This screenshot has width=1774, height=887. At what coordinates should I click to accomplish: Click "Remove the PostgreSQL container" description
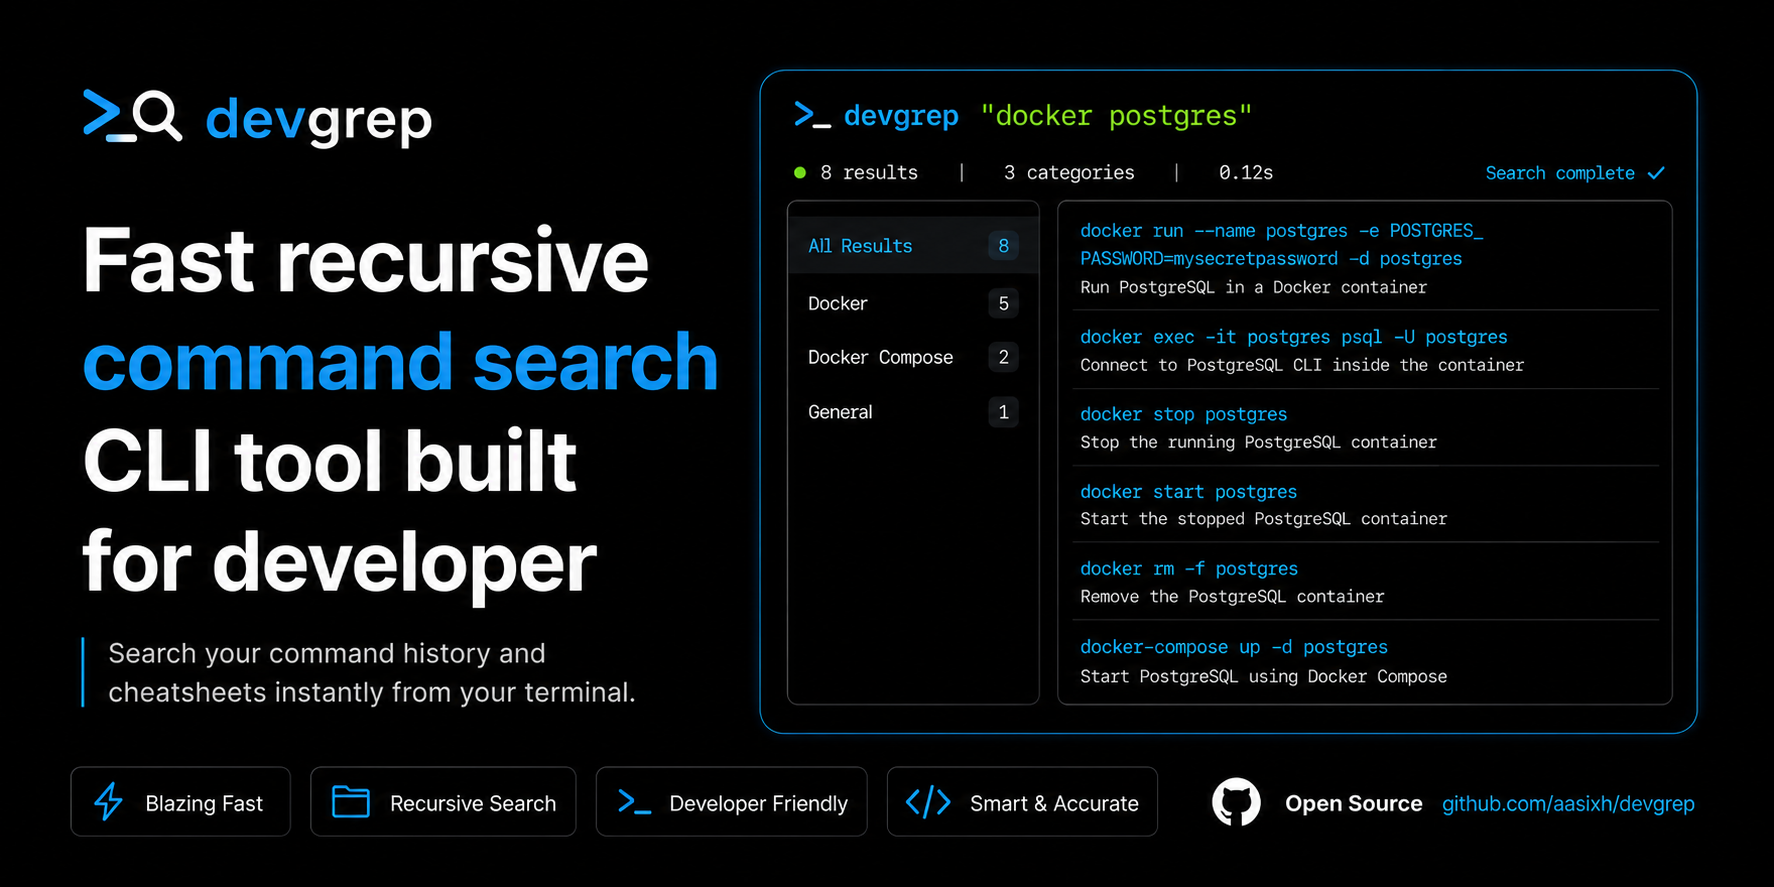click(x=1232, y=597)
